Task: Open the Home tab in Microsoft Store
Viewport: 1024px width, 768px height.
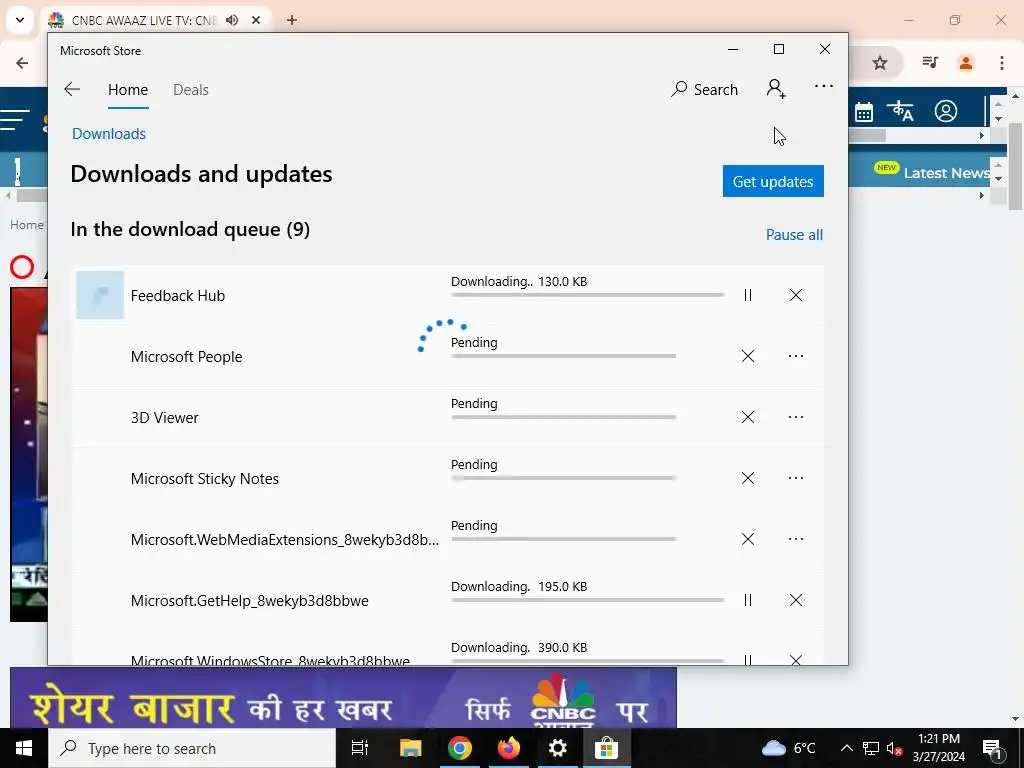Action: pos(128,89)
